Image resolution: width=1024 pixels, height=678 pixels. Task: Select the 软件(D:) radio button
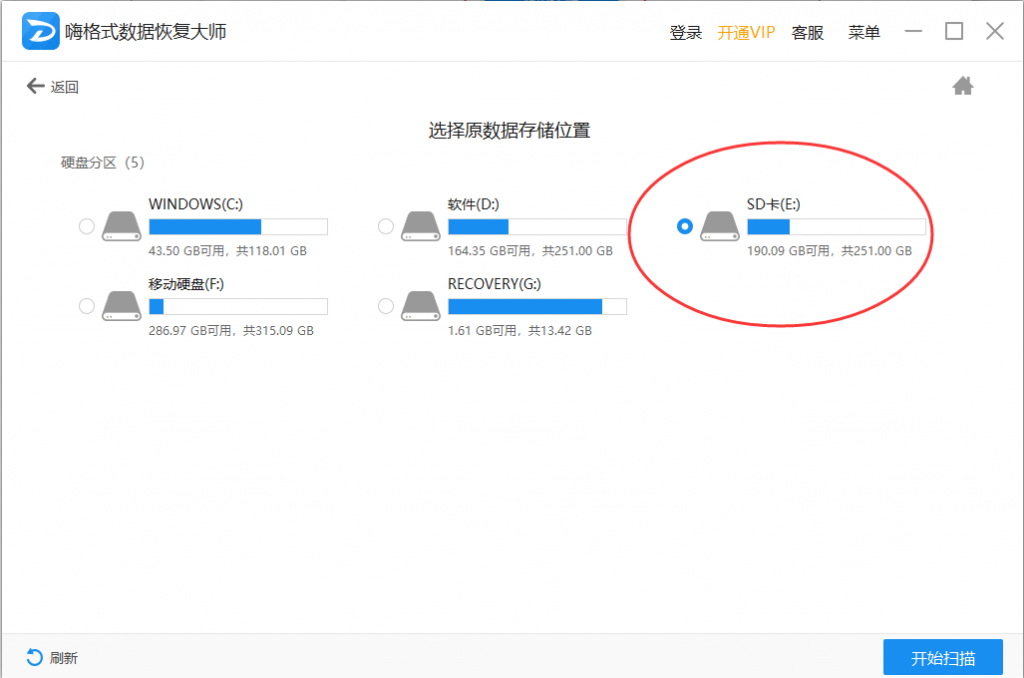[x=385, y=227]
